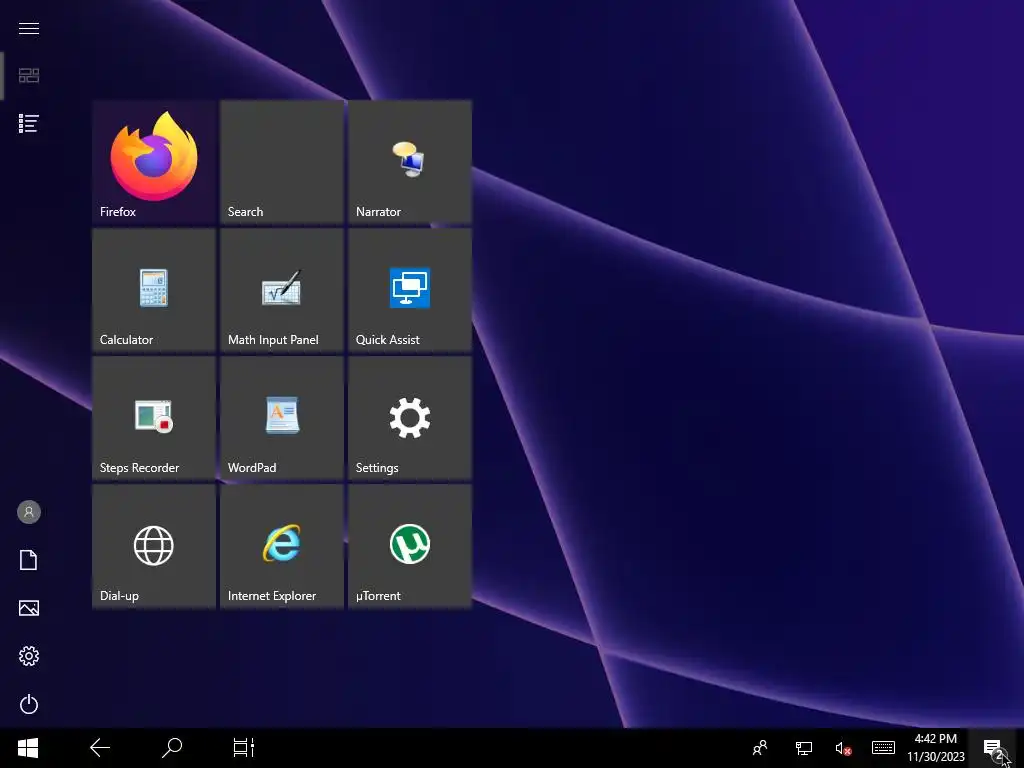Open the Calculator tile

(153, 289)
